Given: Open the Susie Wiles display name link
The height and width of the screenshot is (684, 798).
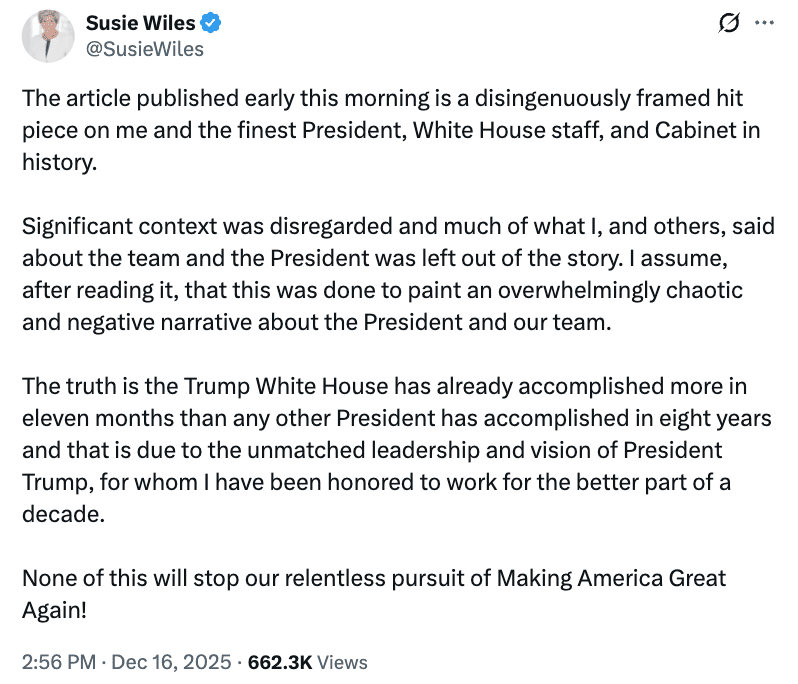Looking at the screenshot, I should point(141,22).
